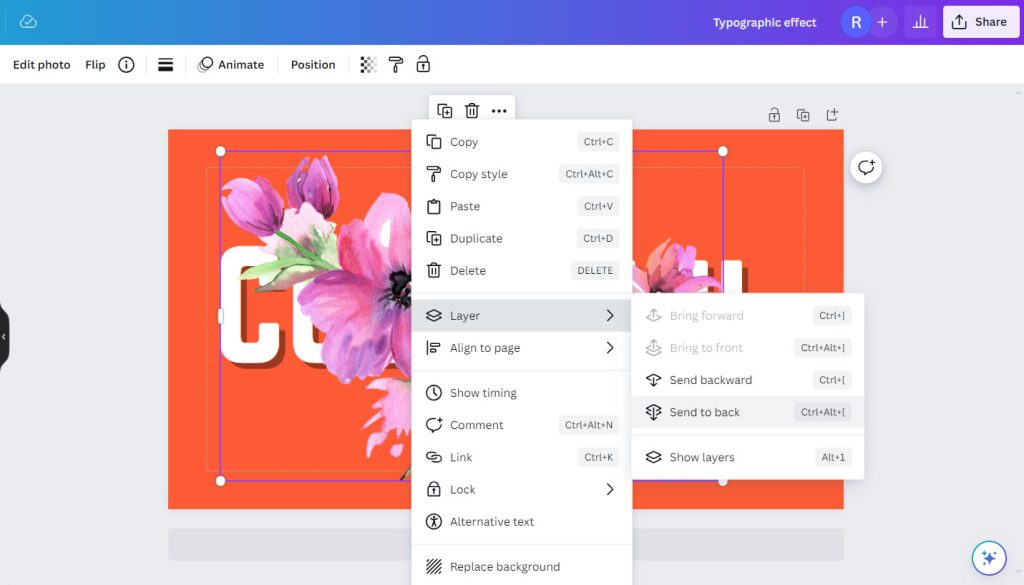Open the three-dot more options button
The image size is (1024, 585).
coord(499,111)
